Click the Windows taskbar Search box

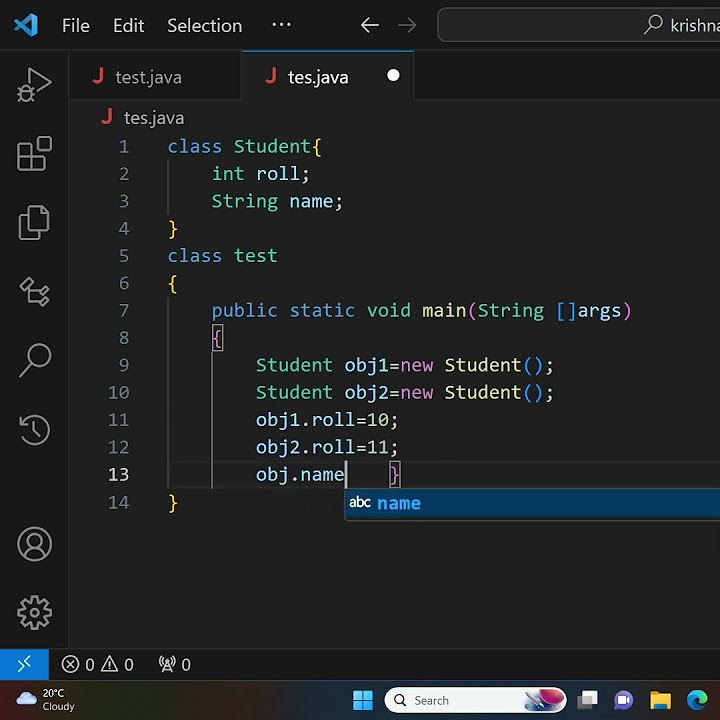[x=475, y=700]
